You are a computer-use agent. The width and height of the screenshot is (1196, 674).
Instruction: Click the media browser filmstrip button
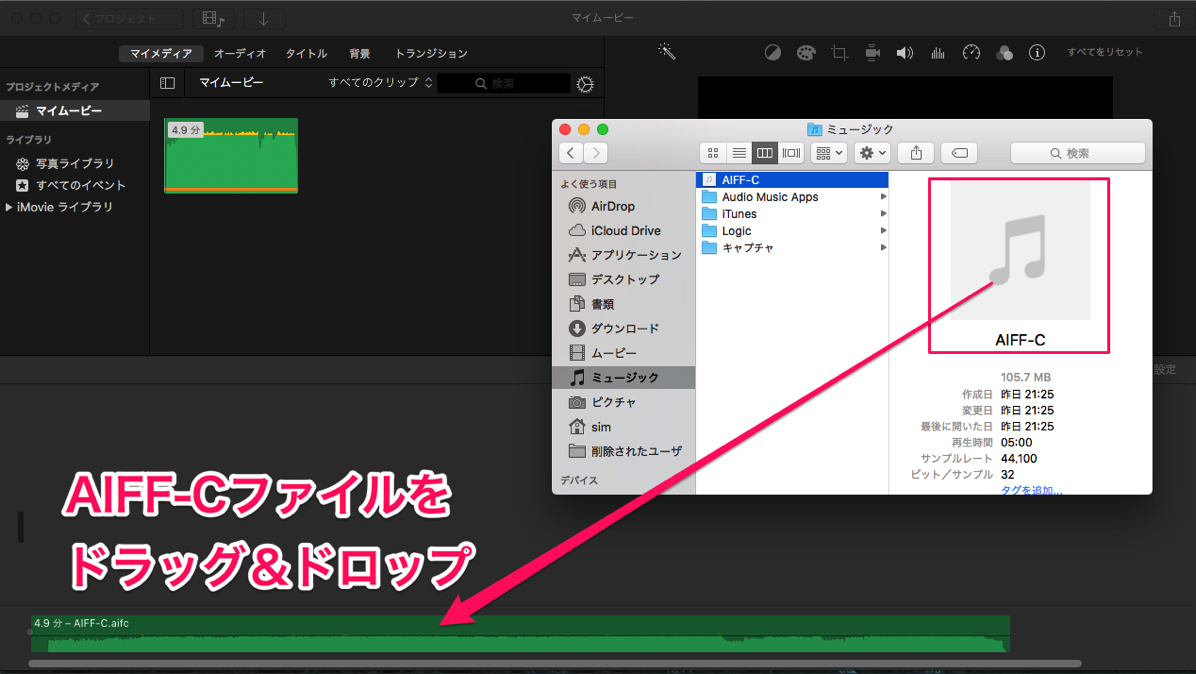214,18
